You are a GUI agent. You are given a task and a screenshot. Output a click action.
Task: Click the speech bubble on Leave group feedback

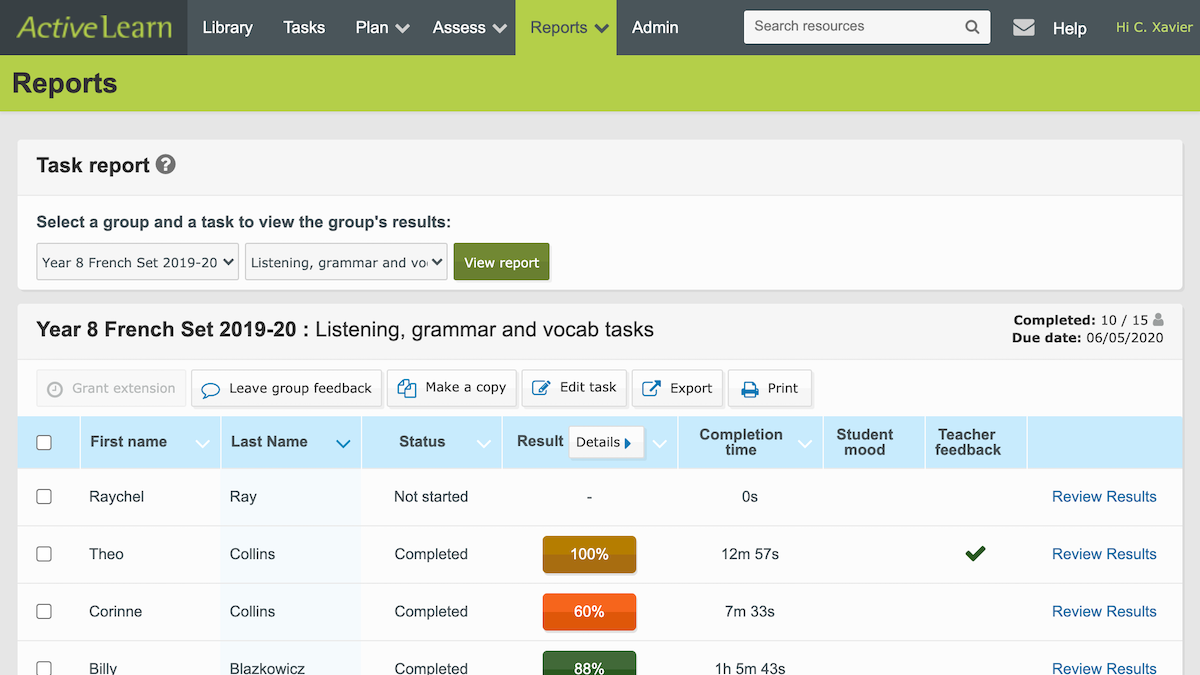211,388
